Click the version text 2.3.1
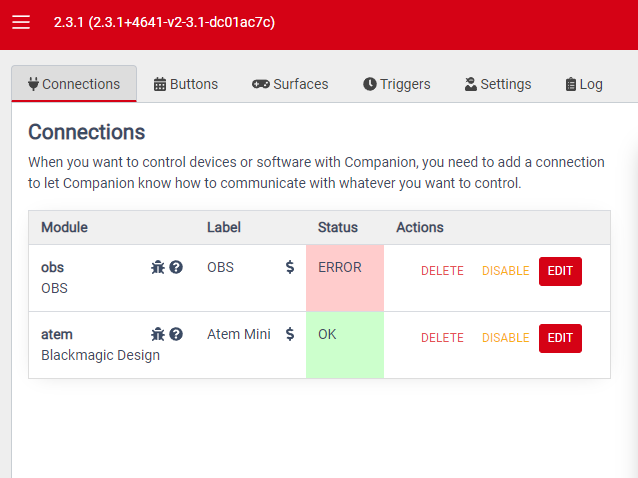 click(164, 22)
